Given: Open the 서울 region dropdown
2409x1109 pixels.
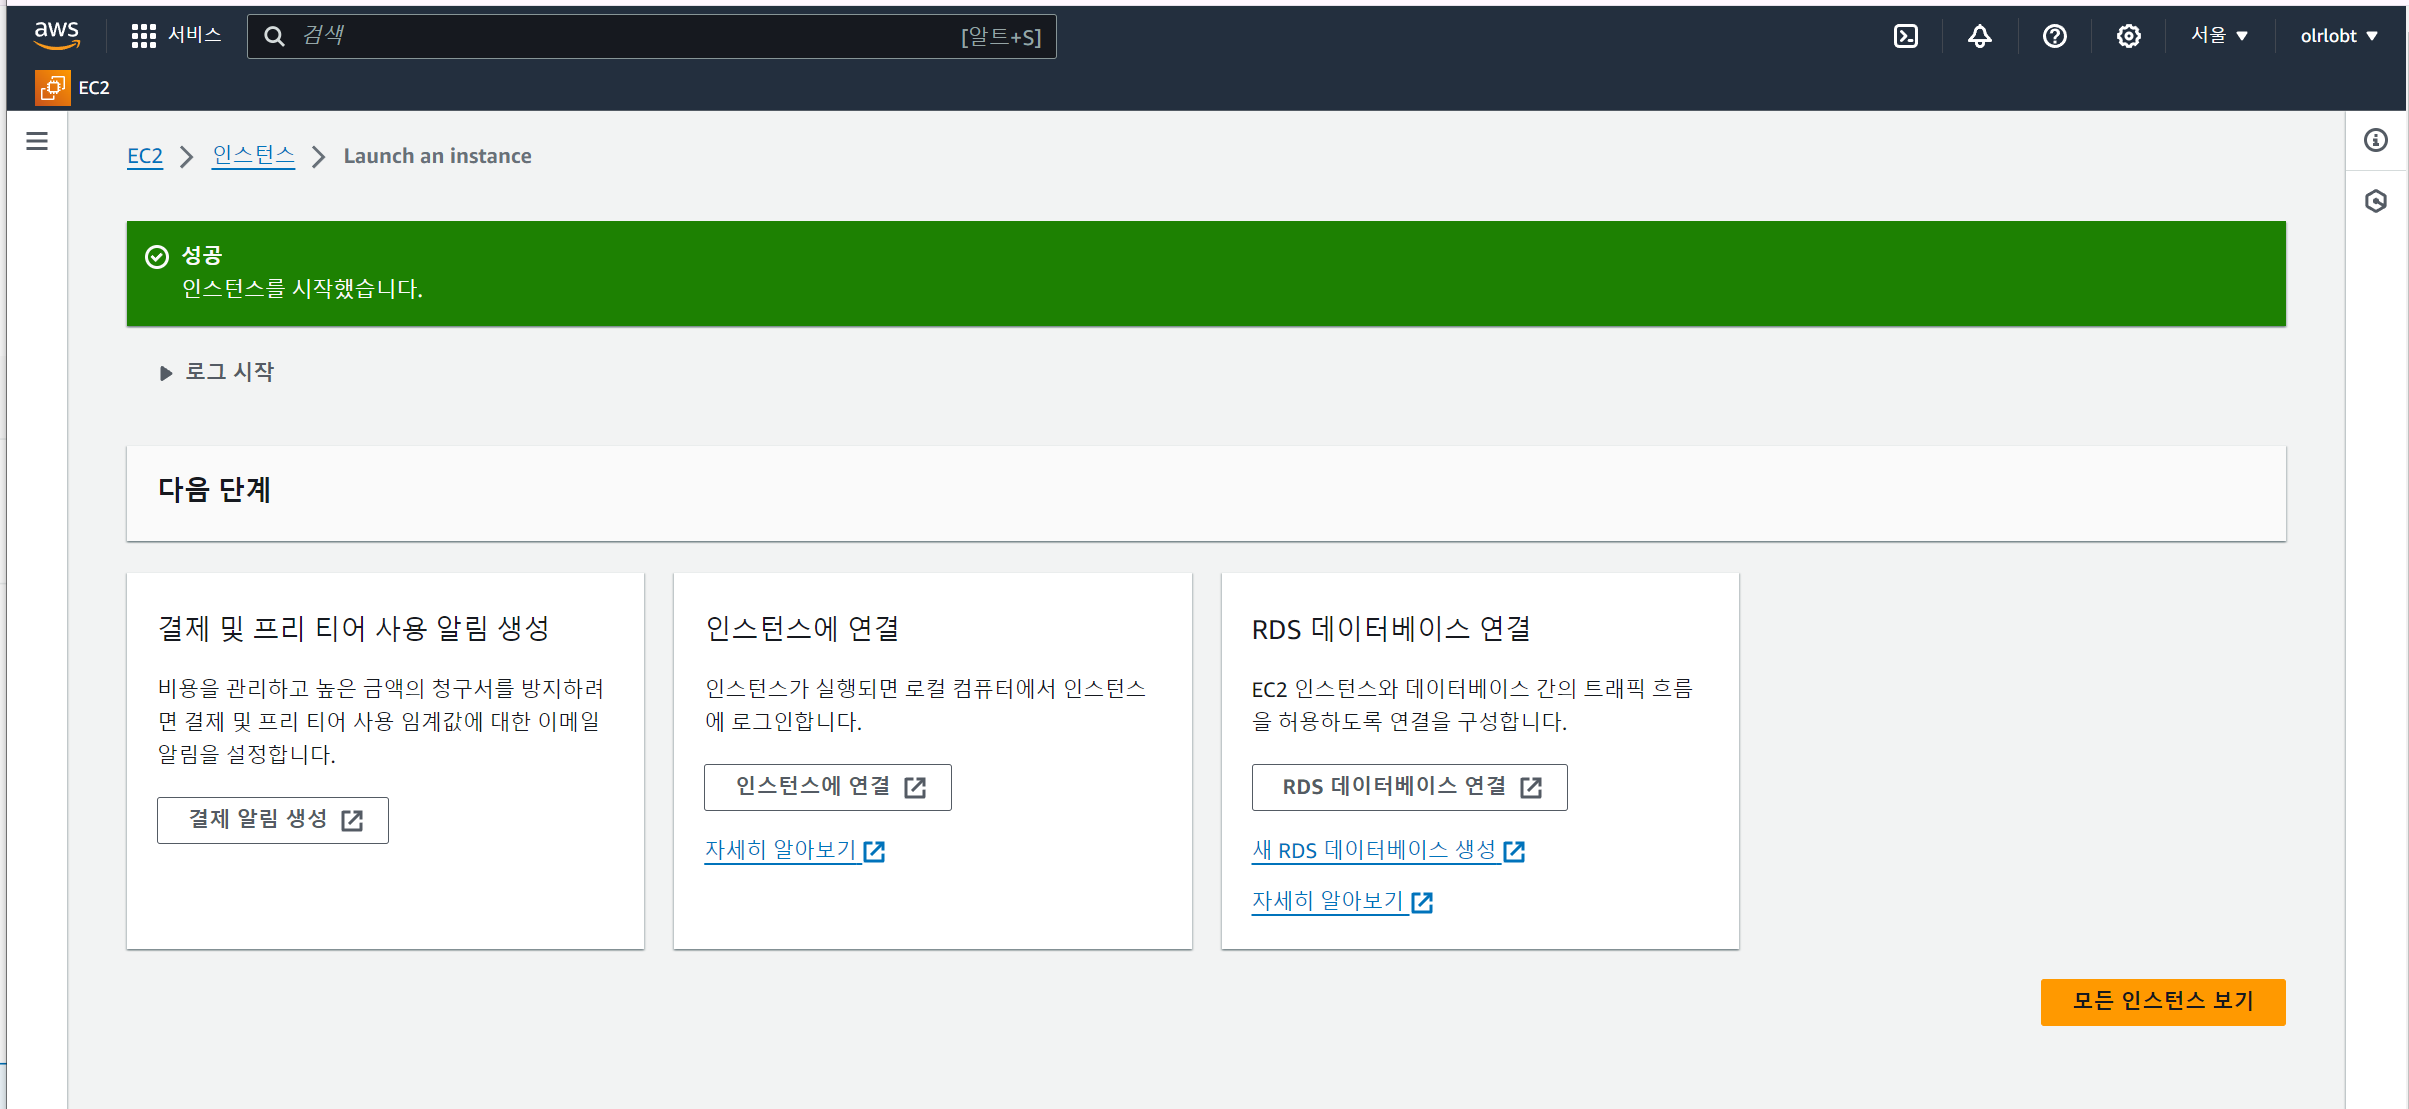Looking at the screenshot, I should 2219,36.
